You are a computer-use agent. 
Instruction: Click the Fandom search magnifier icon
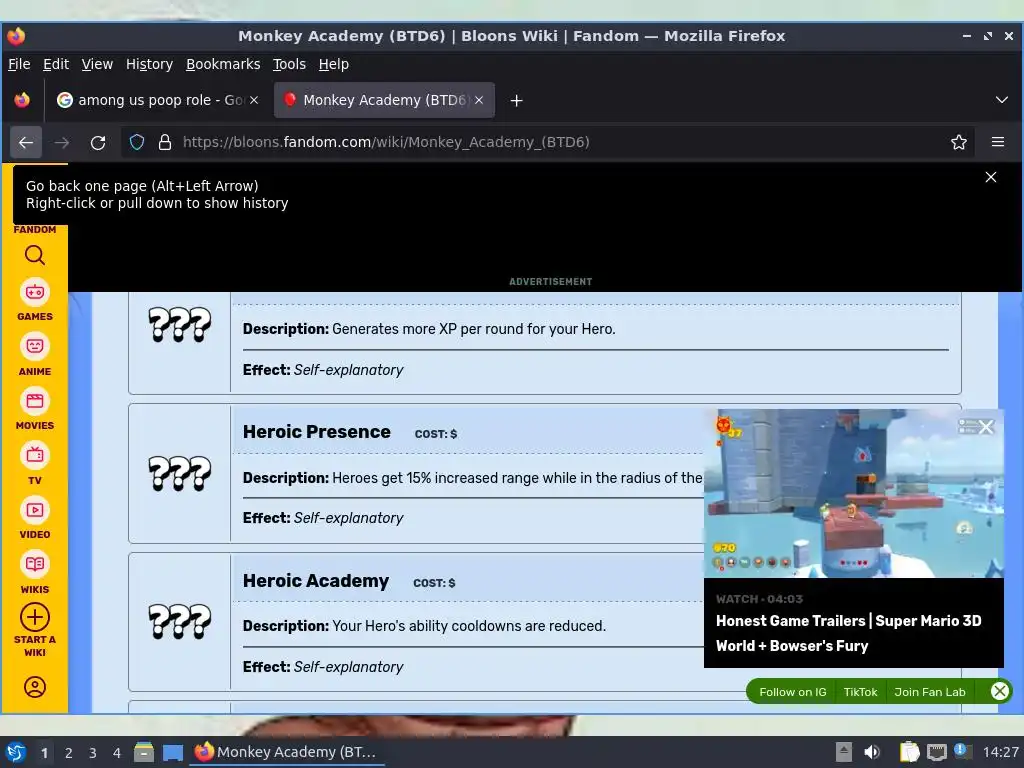[35, 255]
